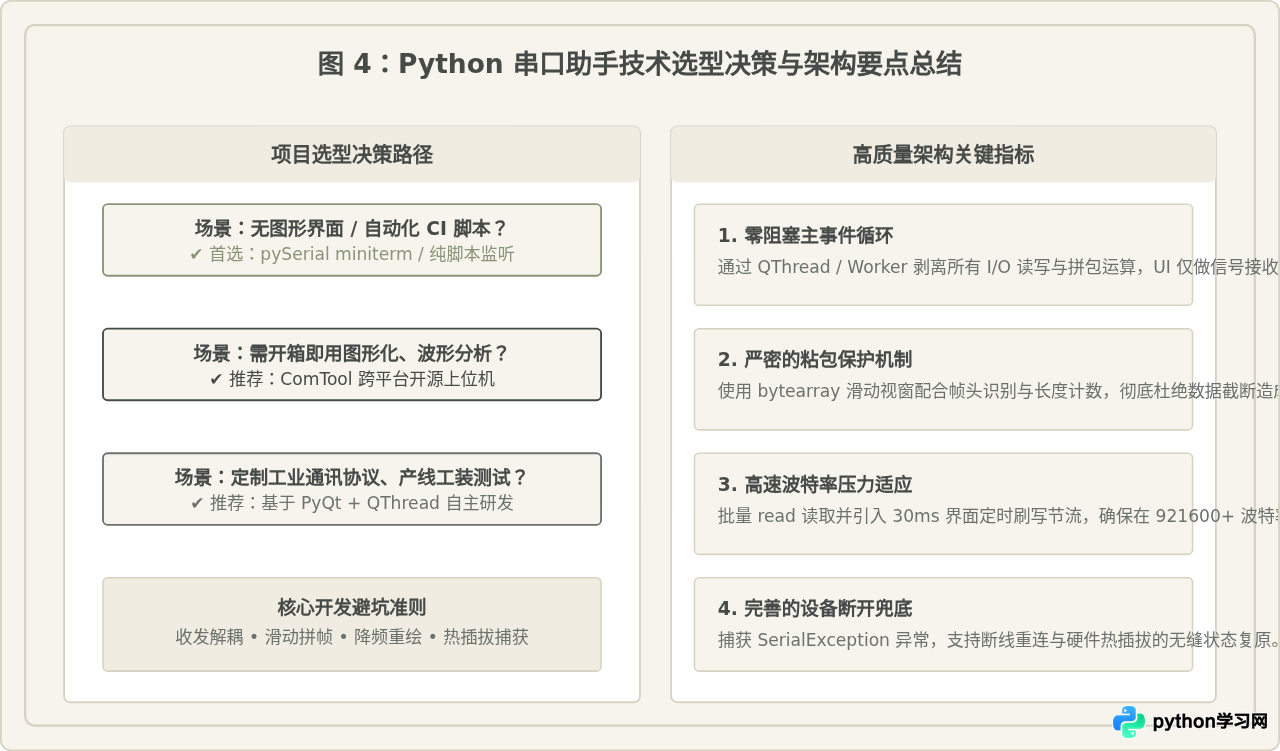Click the "核心开发避坑准则" heading
This screenshot has height=751, width=1280.
coord(352,607)
